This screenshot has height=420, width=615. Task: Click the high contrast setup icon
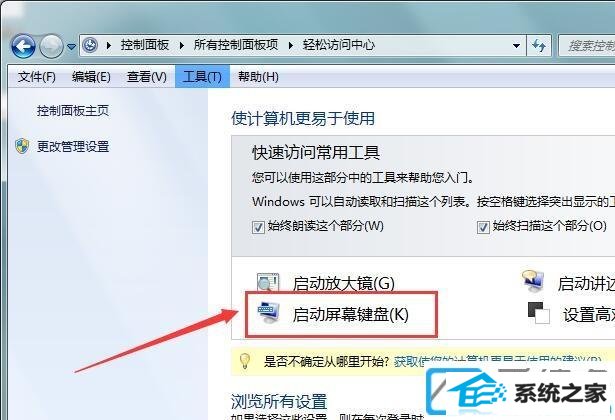tap(539, 313)
